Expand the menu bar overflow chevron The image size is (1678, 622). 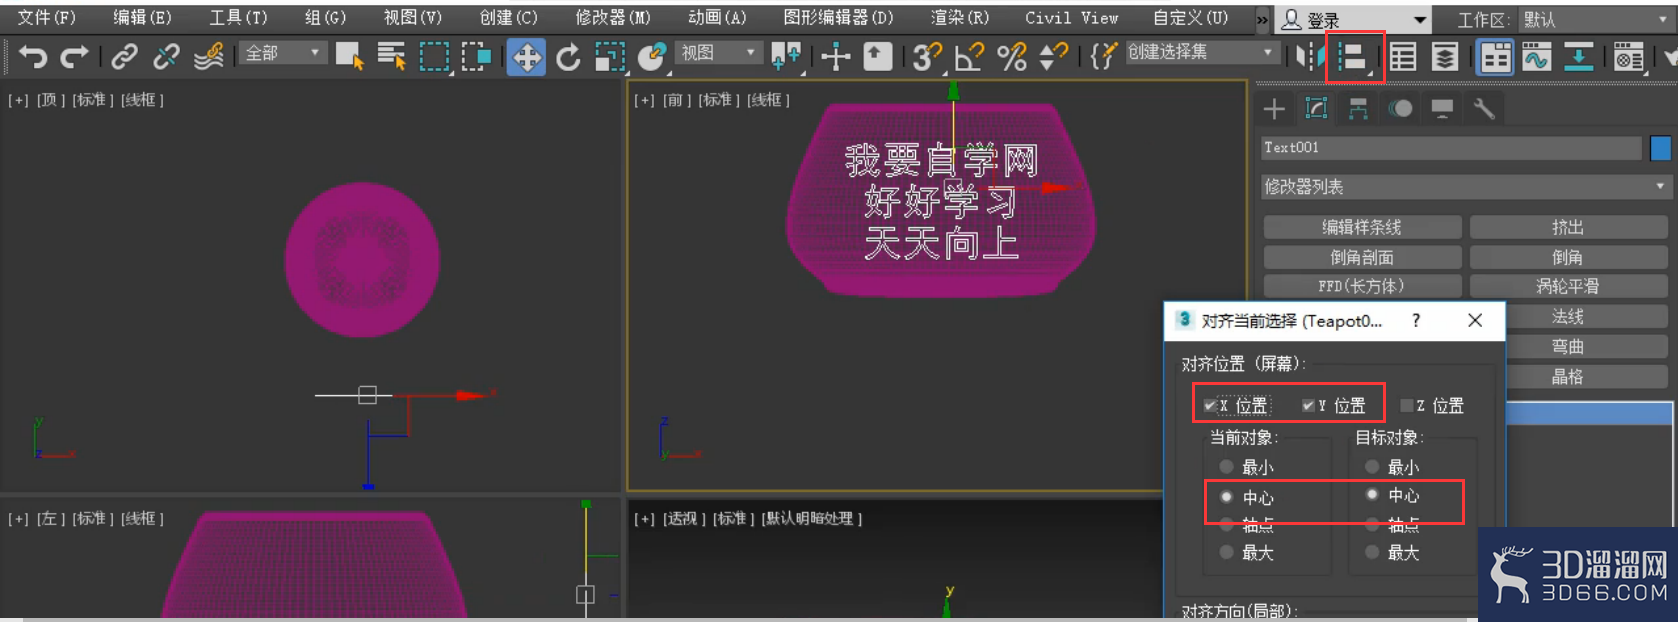(x=1263, y=19)
